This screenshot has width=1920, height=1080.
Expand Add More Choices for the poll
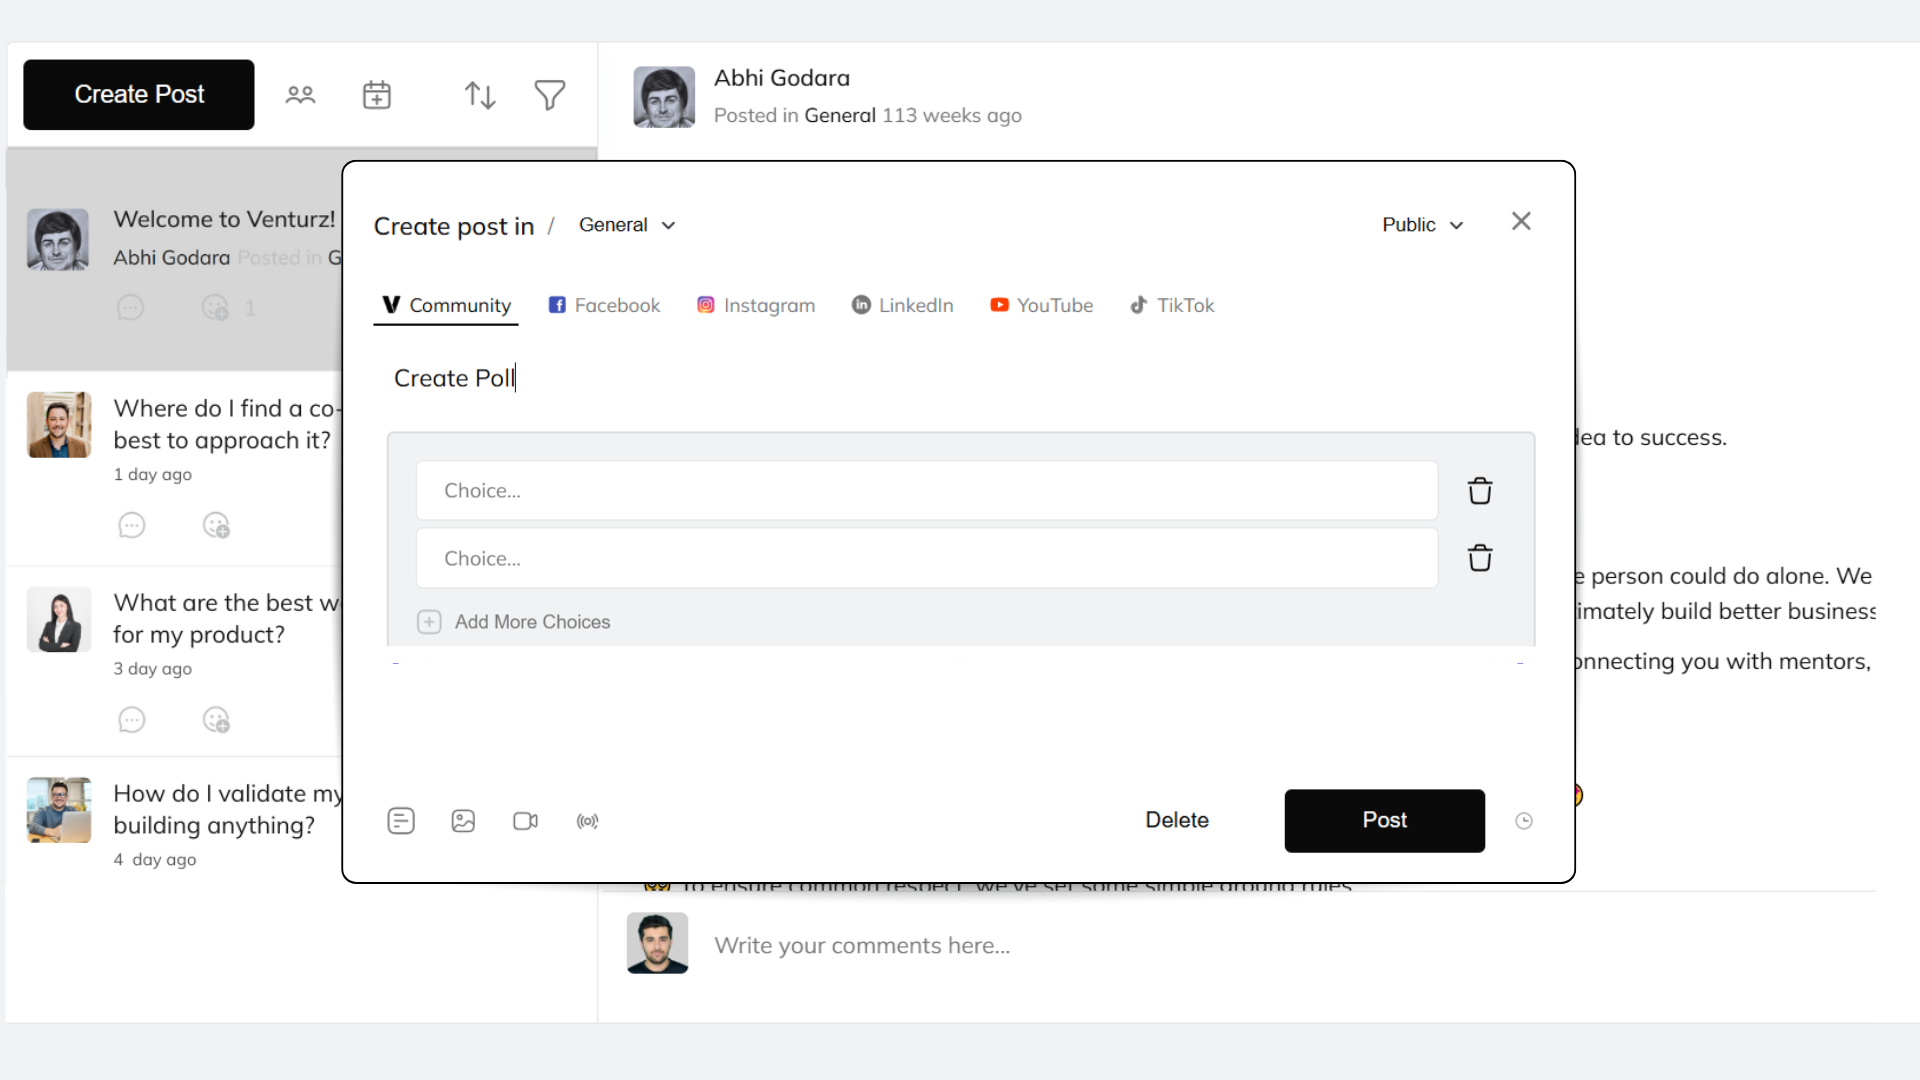coord(514,621)
